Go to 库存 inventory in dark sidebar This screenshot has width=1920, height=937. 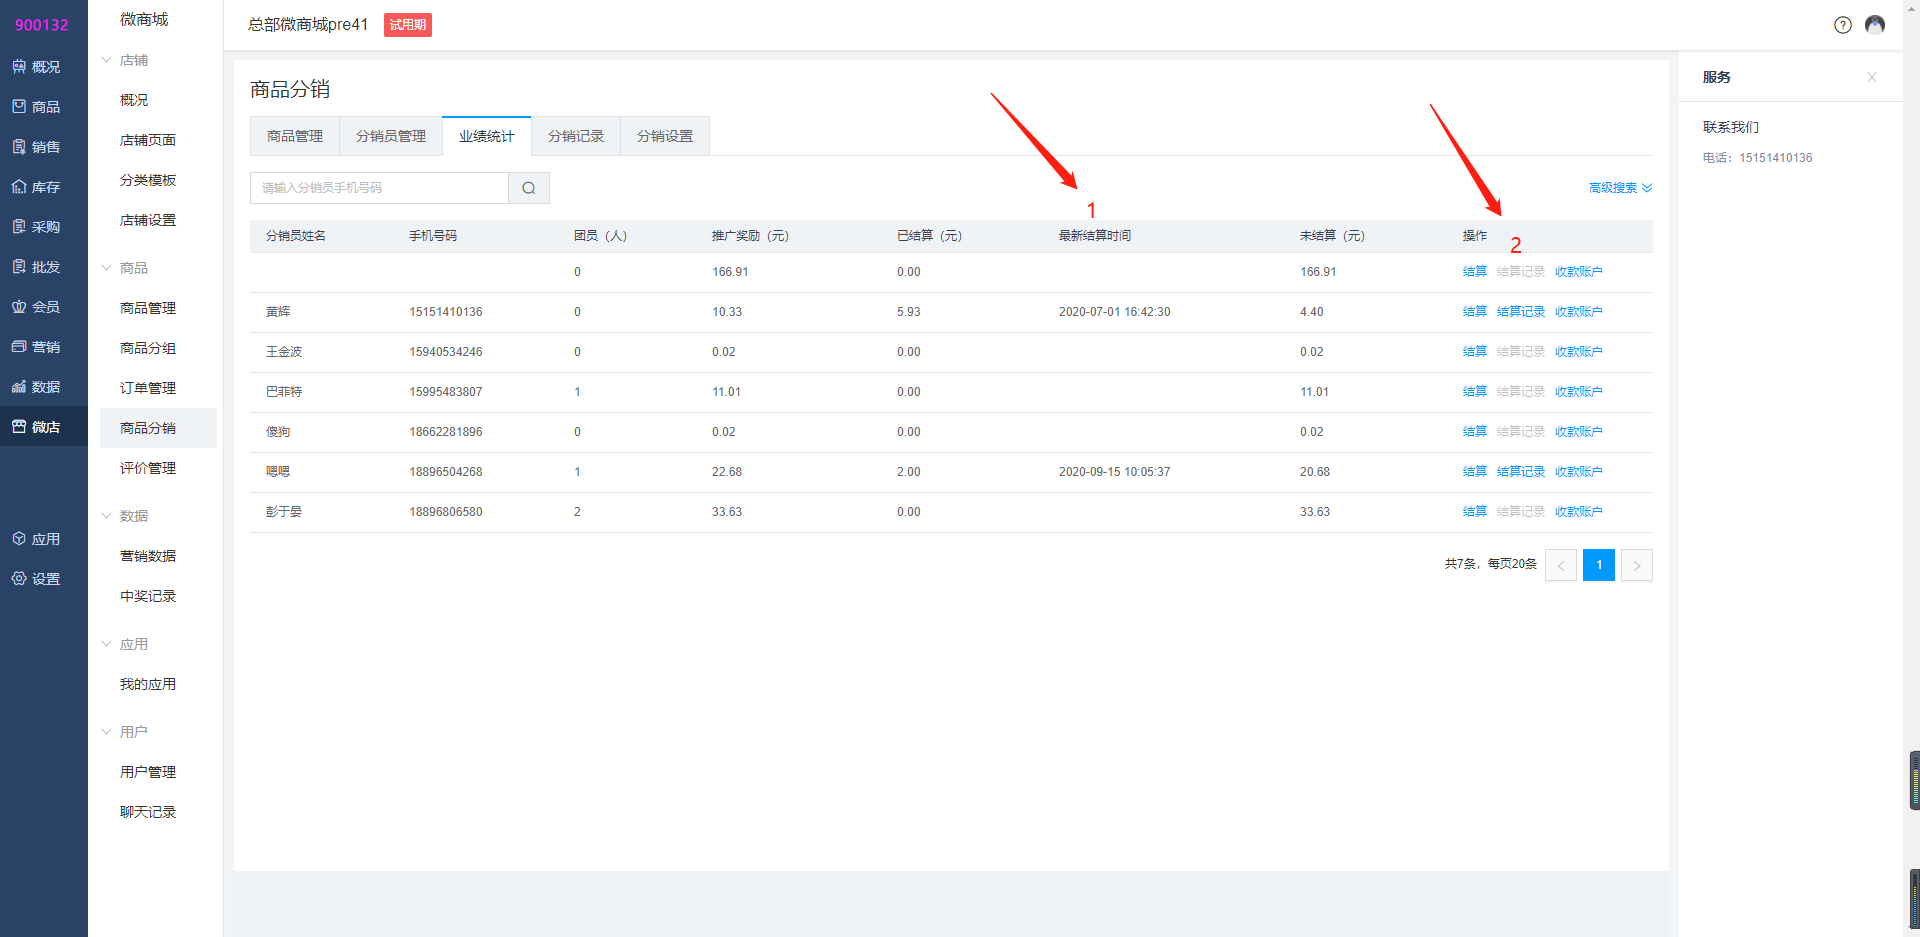pyautogui.click(x=36, y=187)
